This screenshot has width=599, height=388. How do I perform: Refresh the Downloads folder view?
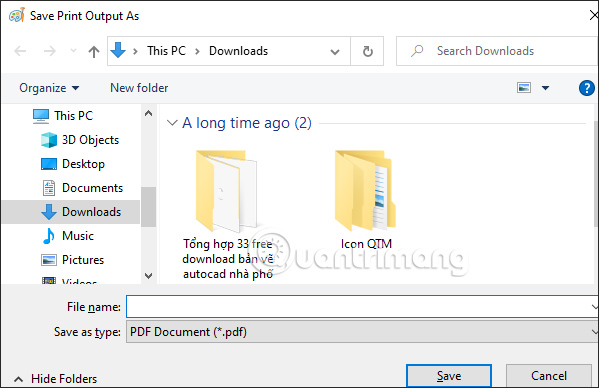367,51
